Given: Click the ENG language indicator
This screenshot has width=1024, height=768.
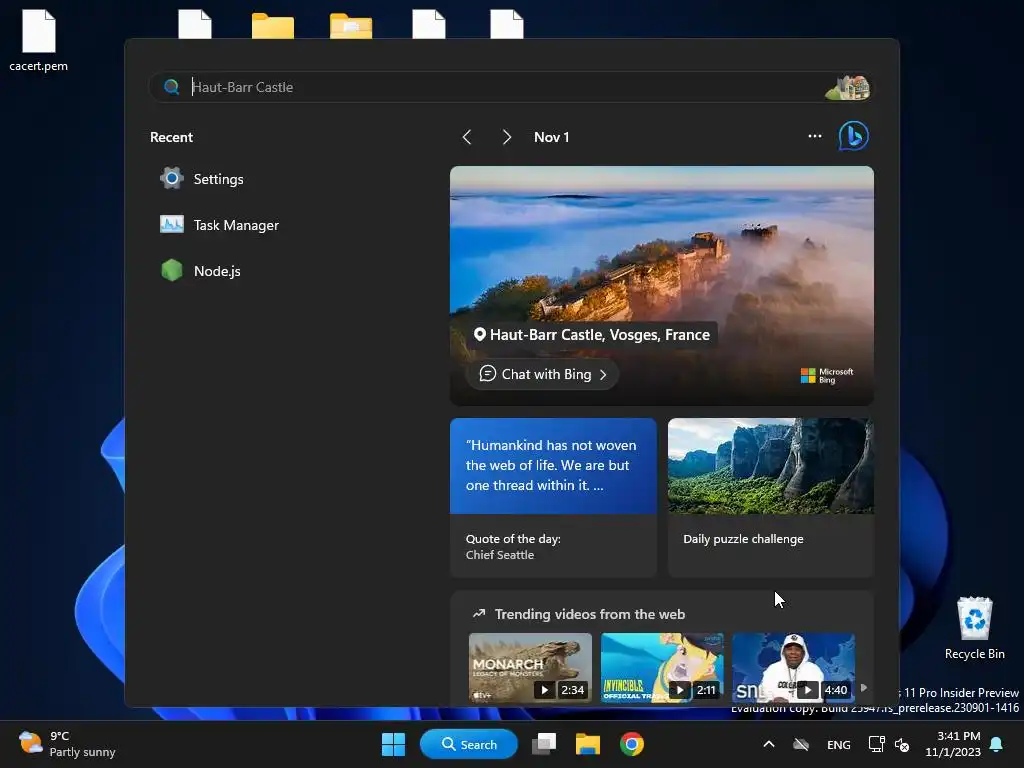Looking at the screenshot, I should click(x=839, y=745).
